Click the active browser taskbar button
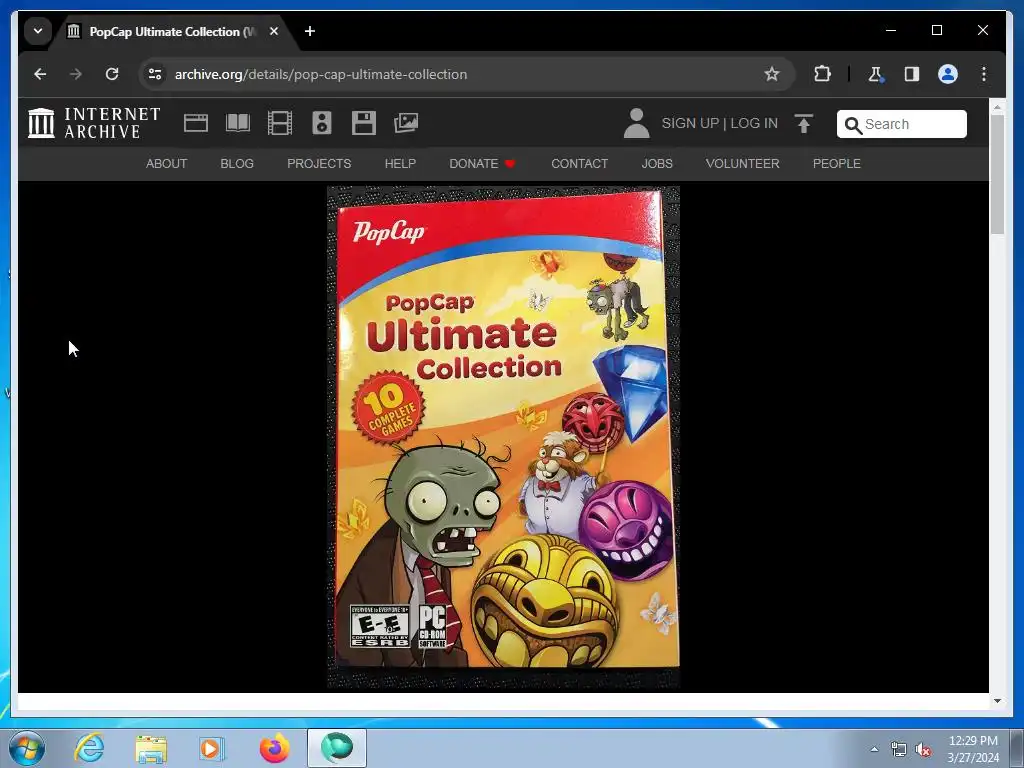 337,748
